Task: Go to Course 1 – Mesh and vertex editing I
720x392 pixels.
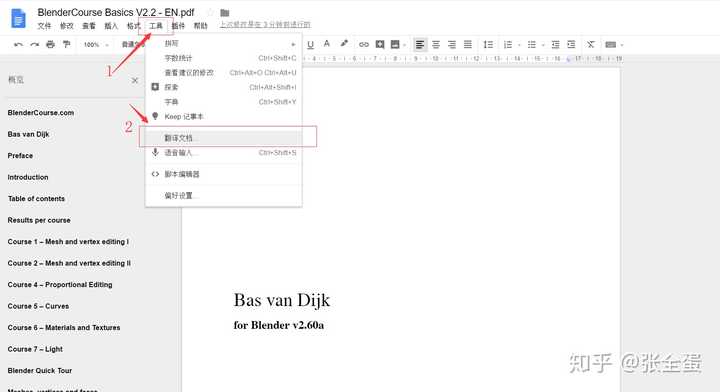Action: point(68,241)
